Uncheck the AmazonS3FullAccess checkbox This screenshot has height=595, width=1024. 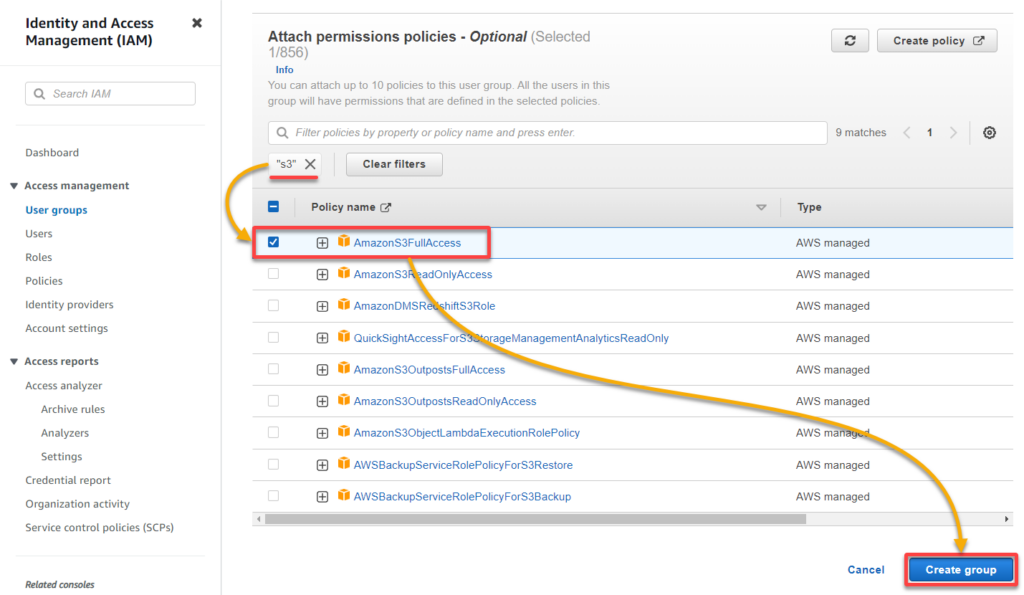pyautogui.click(x=274, y=242)
